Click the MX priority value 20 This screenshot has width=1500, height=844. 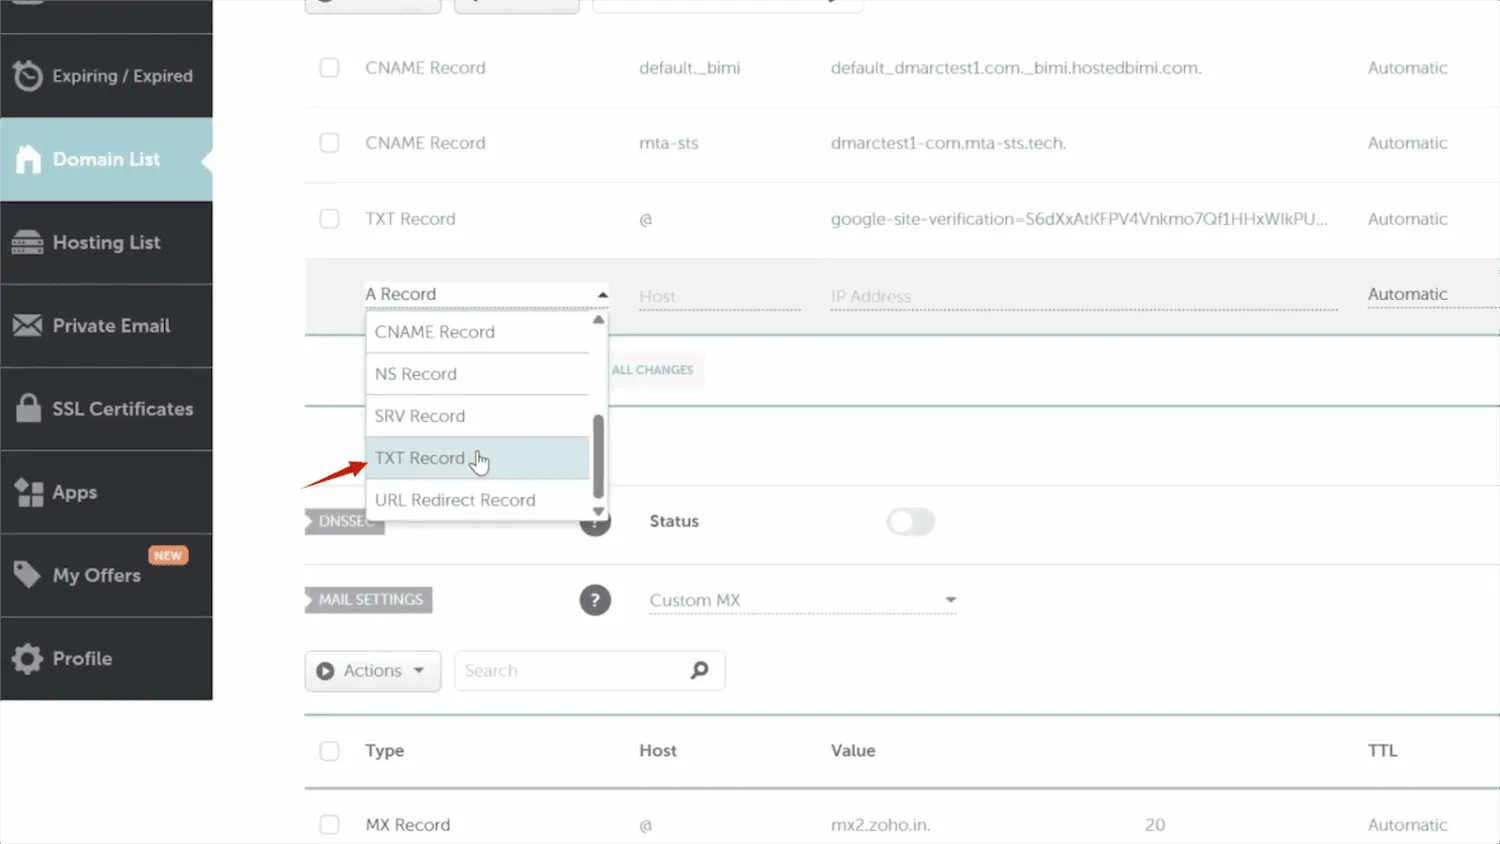pyautogui.click(x=1155, y=825)
